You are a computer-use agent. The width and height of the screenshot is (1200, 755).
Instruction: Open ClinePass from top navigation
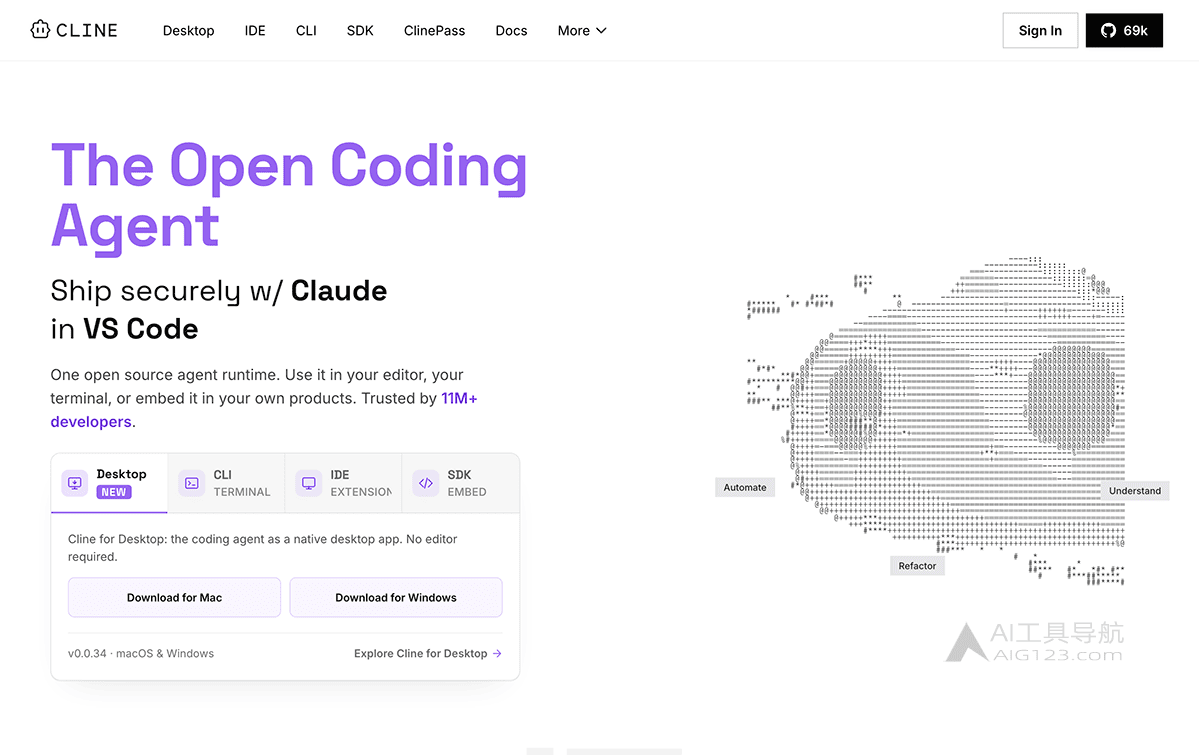pyautogui.click(x=434, y=30)
